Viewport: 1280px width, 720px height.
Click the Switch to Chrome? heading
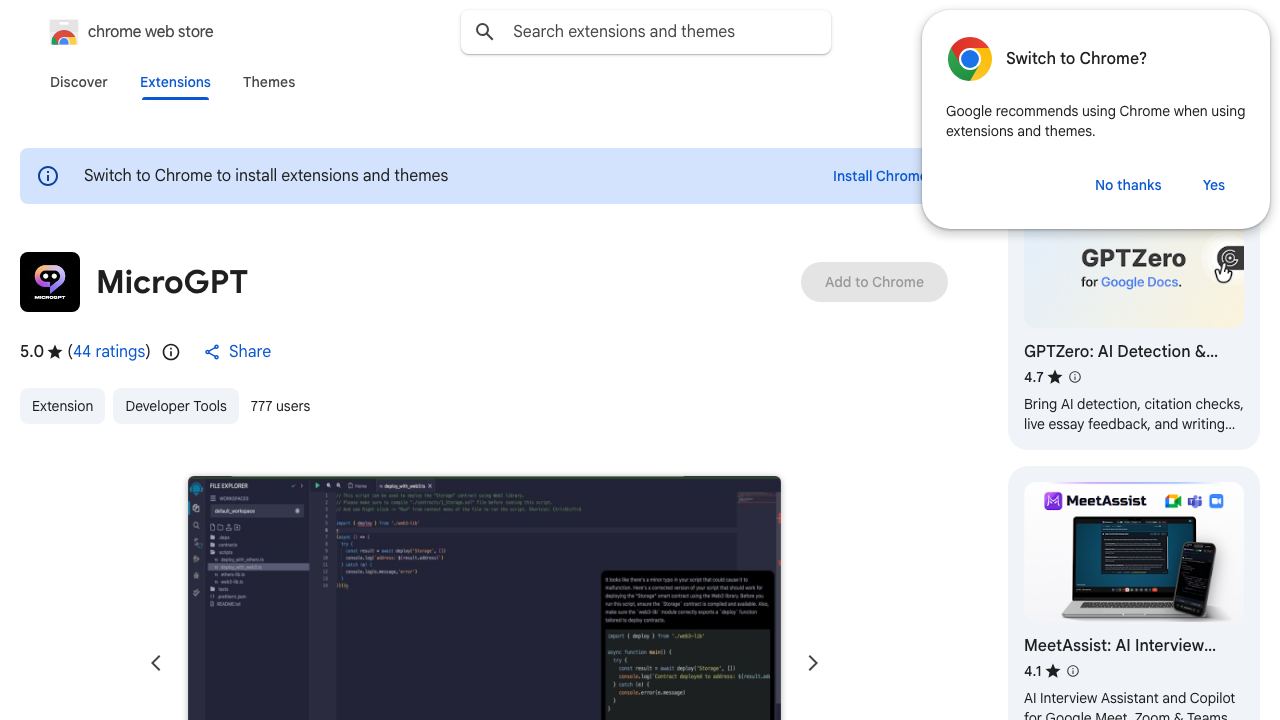click(1076, 58)
